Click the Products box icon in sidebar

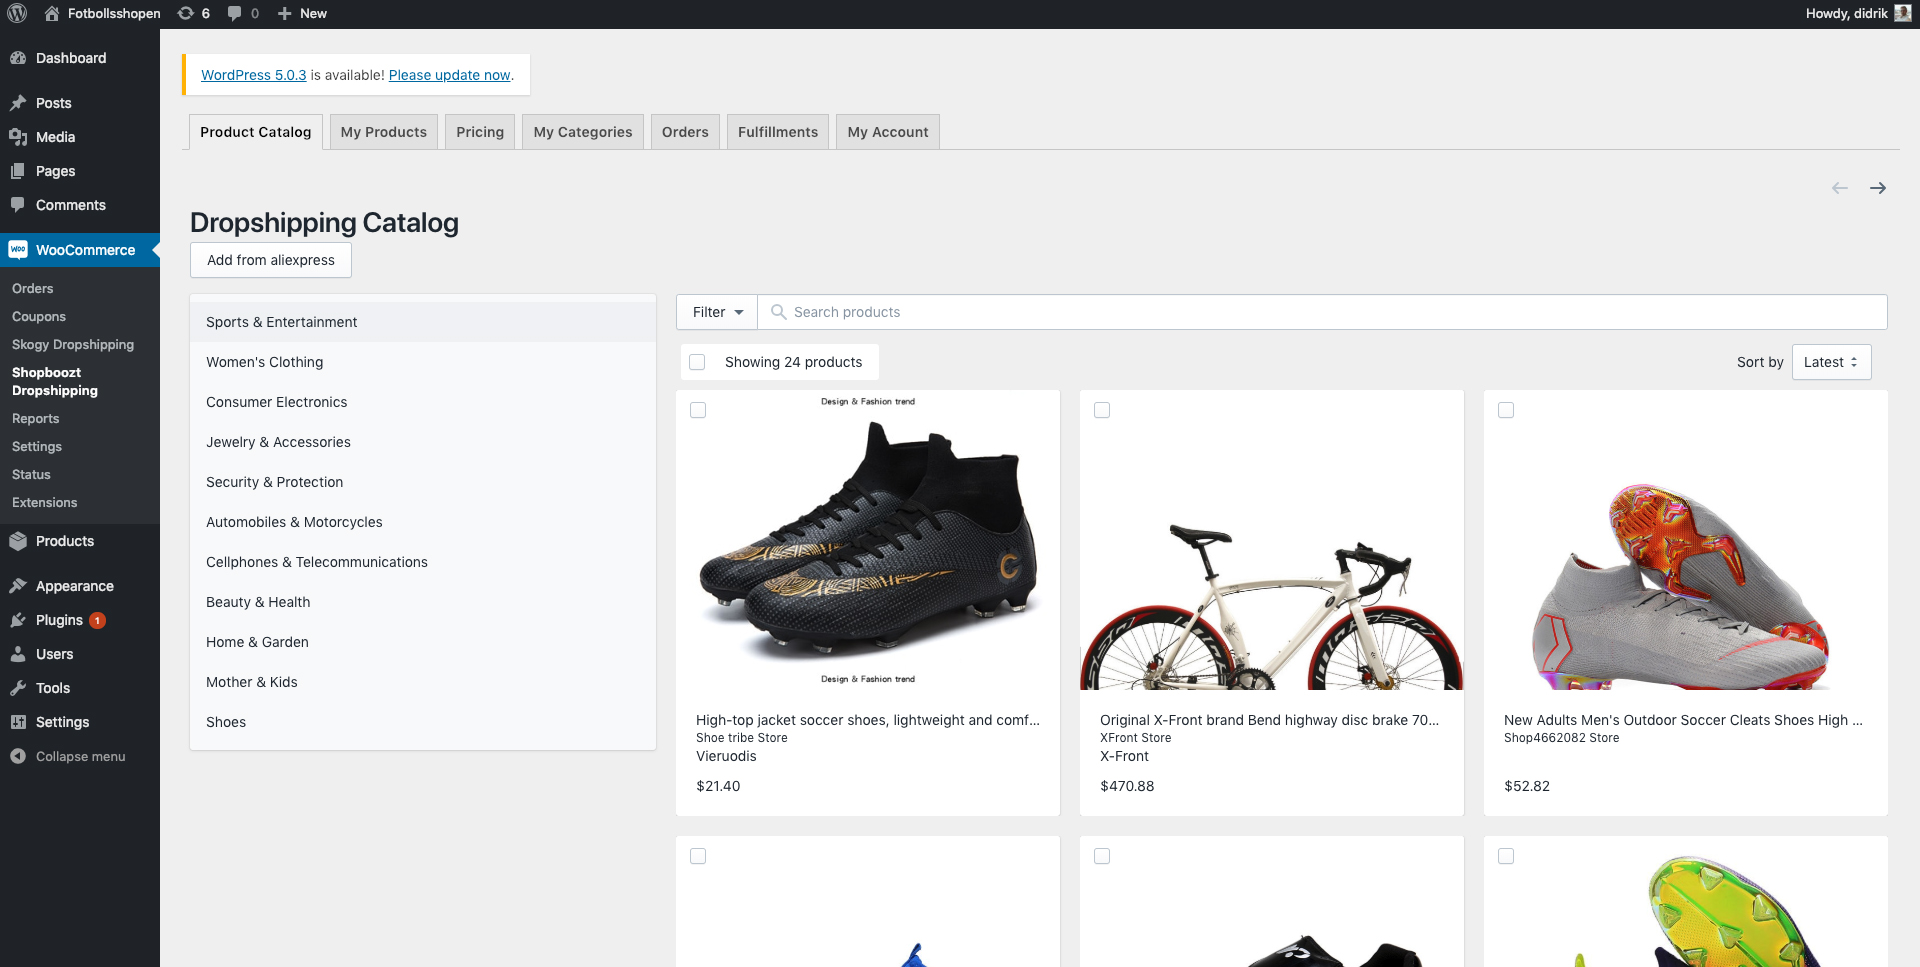(18, 541)
